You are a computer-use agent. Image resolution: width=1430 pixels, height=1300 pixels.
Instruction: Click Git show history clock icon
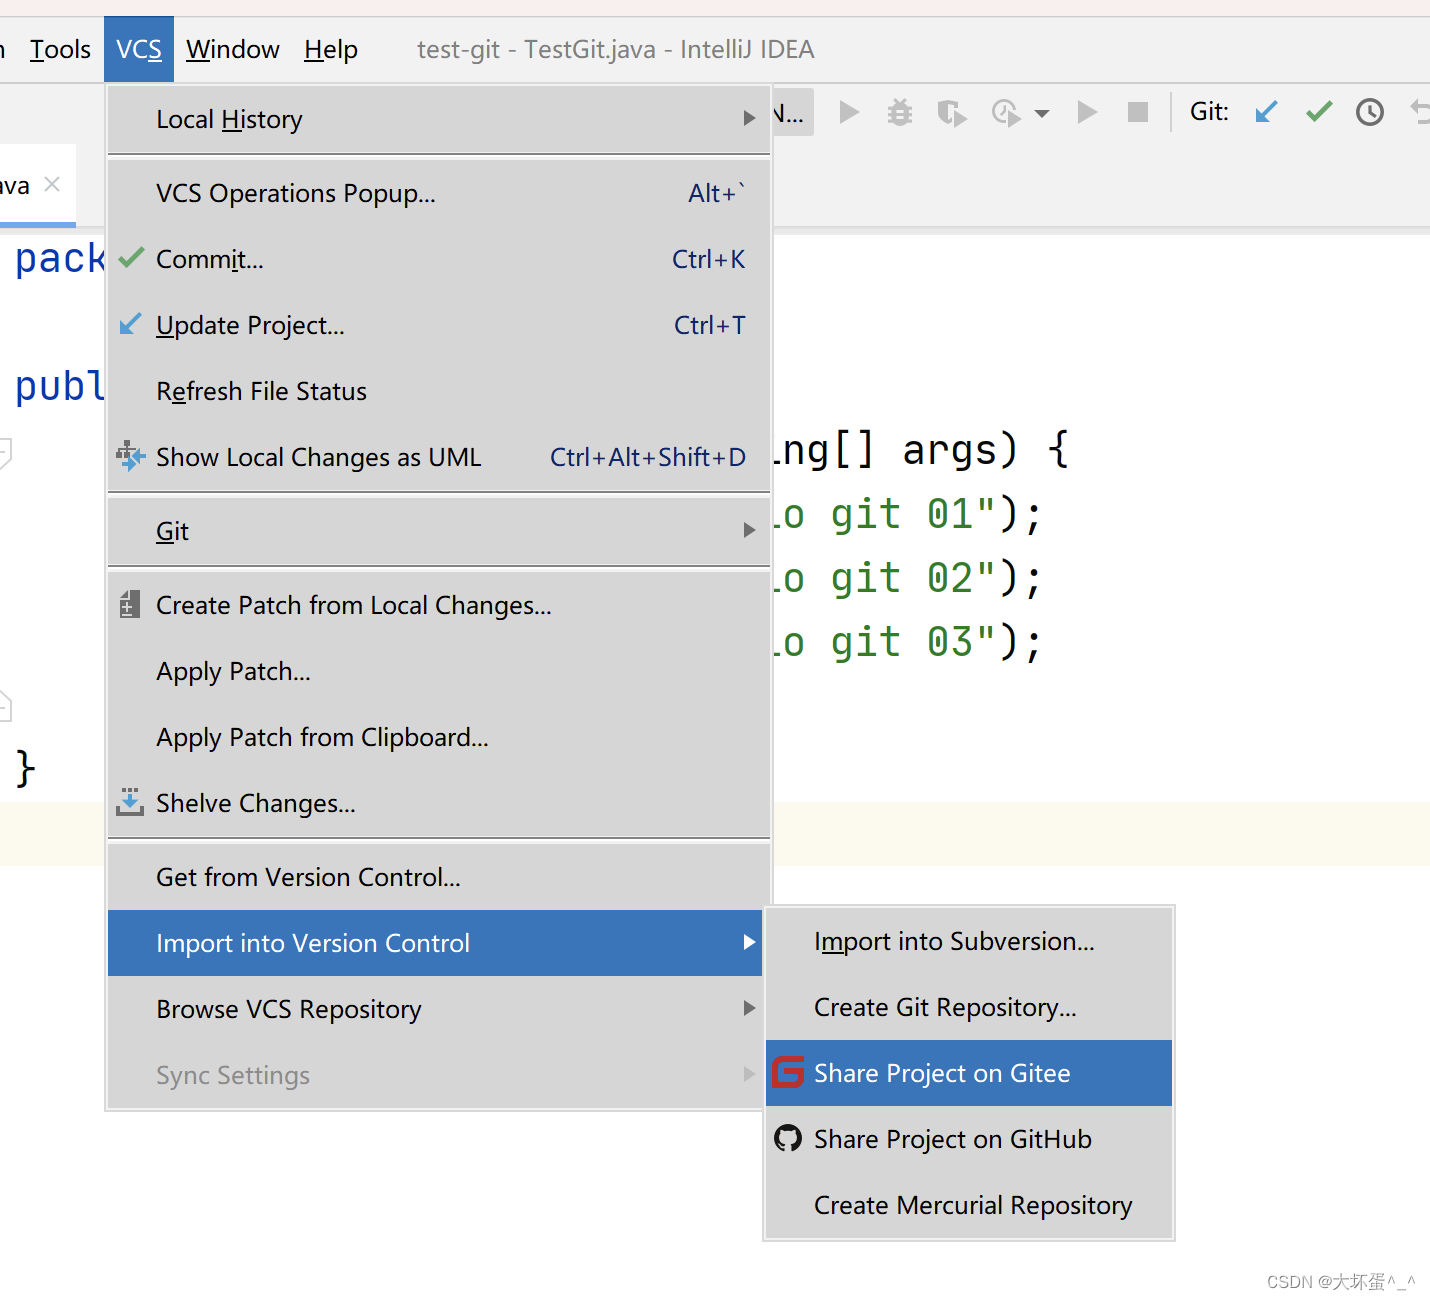pos(1370,112)
